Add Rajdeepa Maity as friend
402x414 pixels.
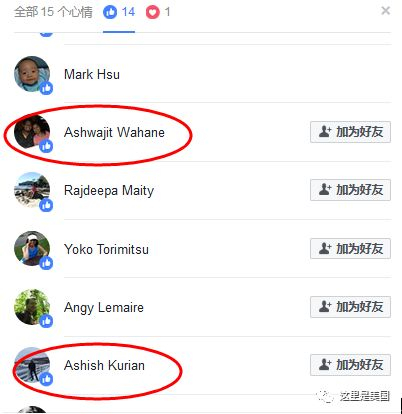[350, 190]
